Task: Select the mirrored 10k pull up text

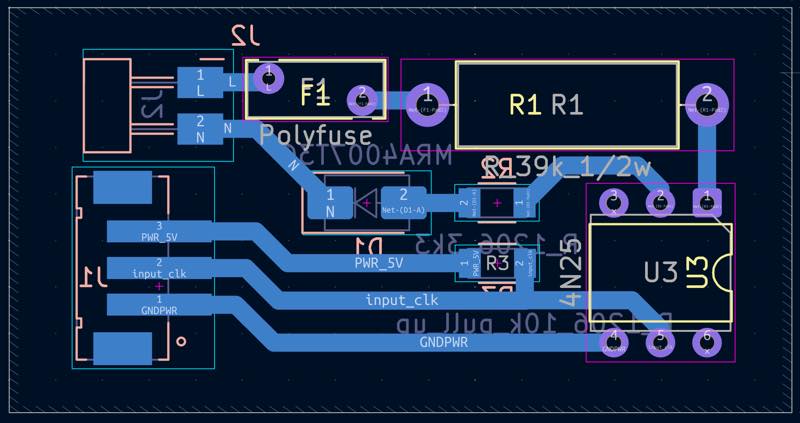Action: 533,324
